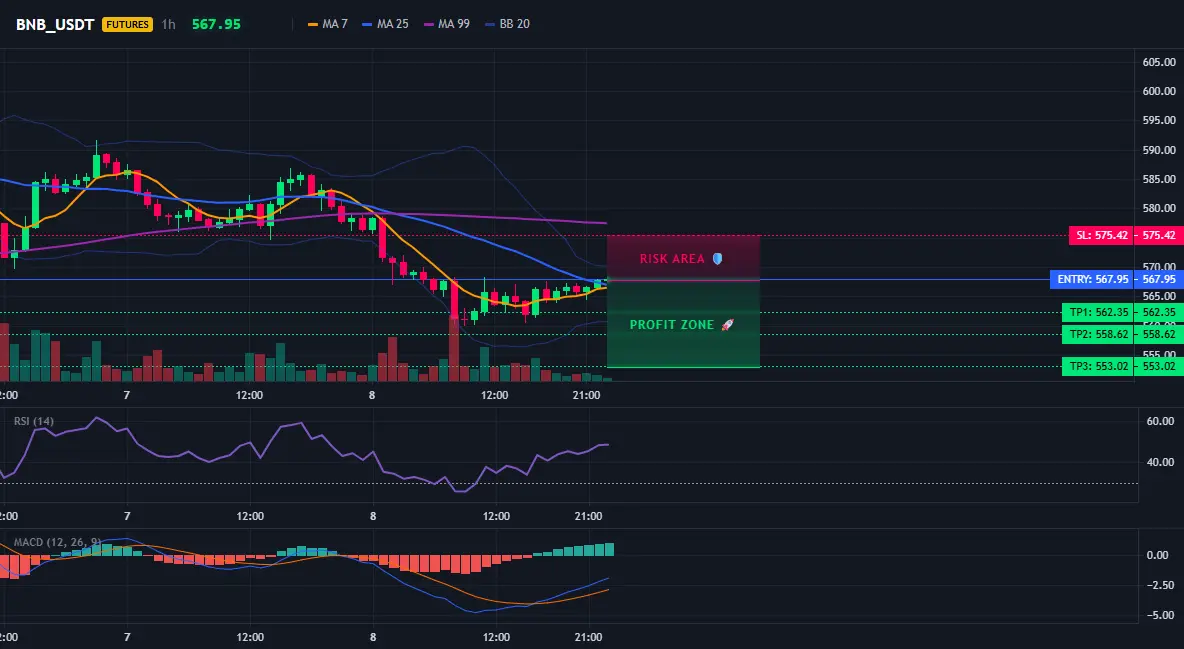Screen dimensions: 1184x649
Task: Click the TP2: 558.62 target label
Action: tap(1097, 334)
